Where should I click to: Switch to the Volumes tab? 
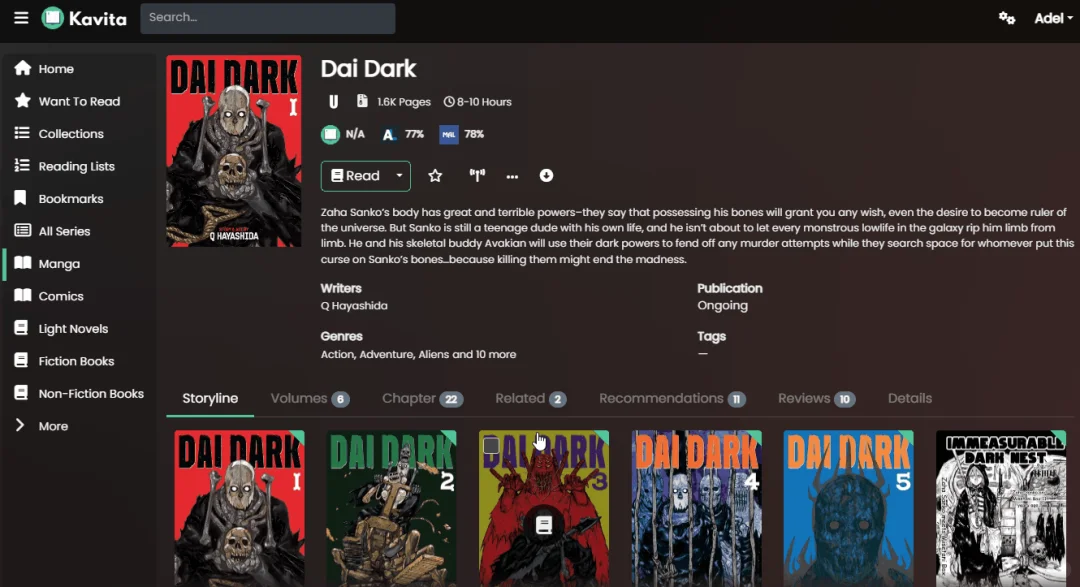[x=310, y=399]
